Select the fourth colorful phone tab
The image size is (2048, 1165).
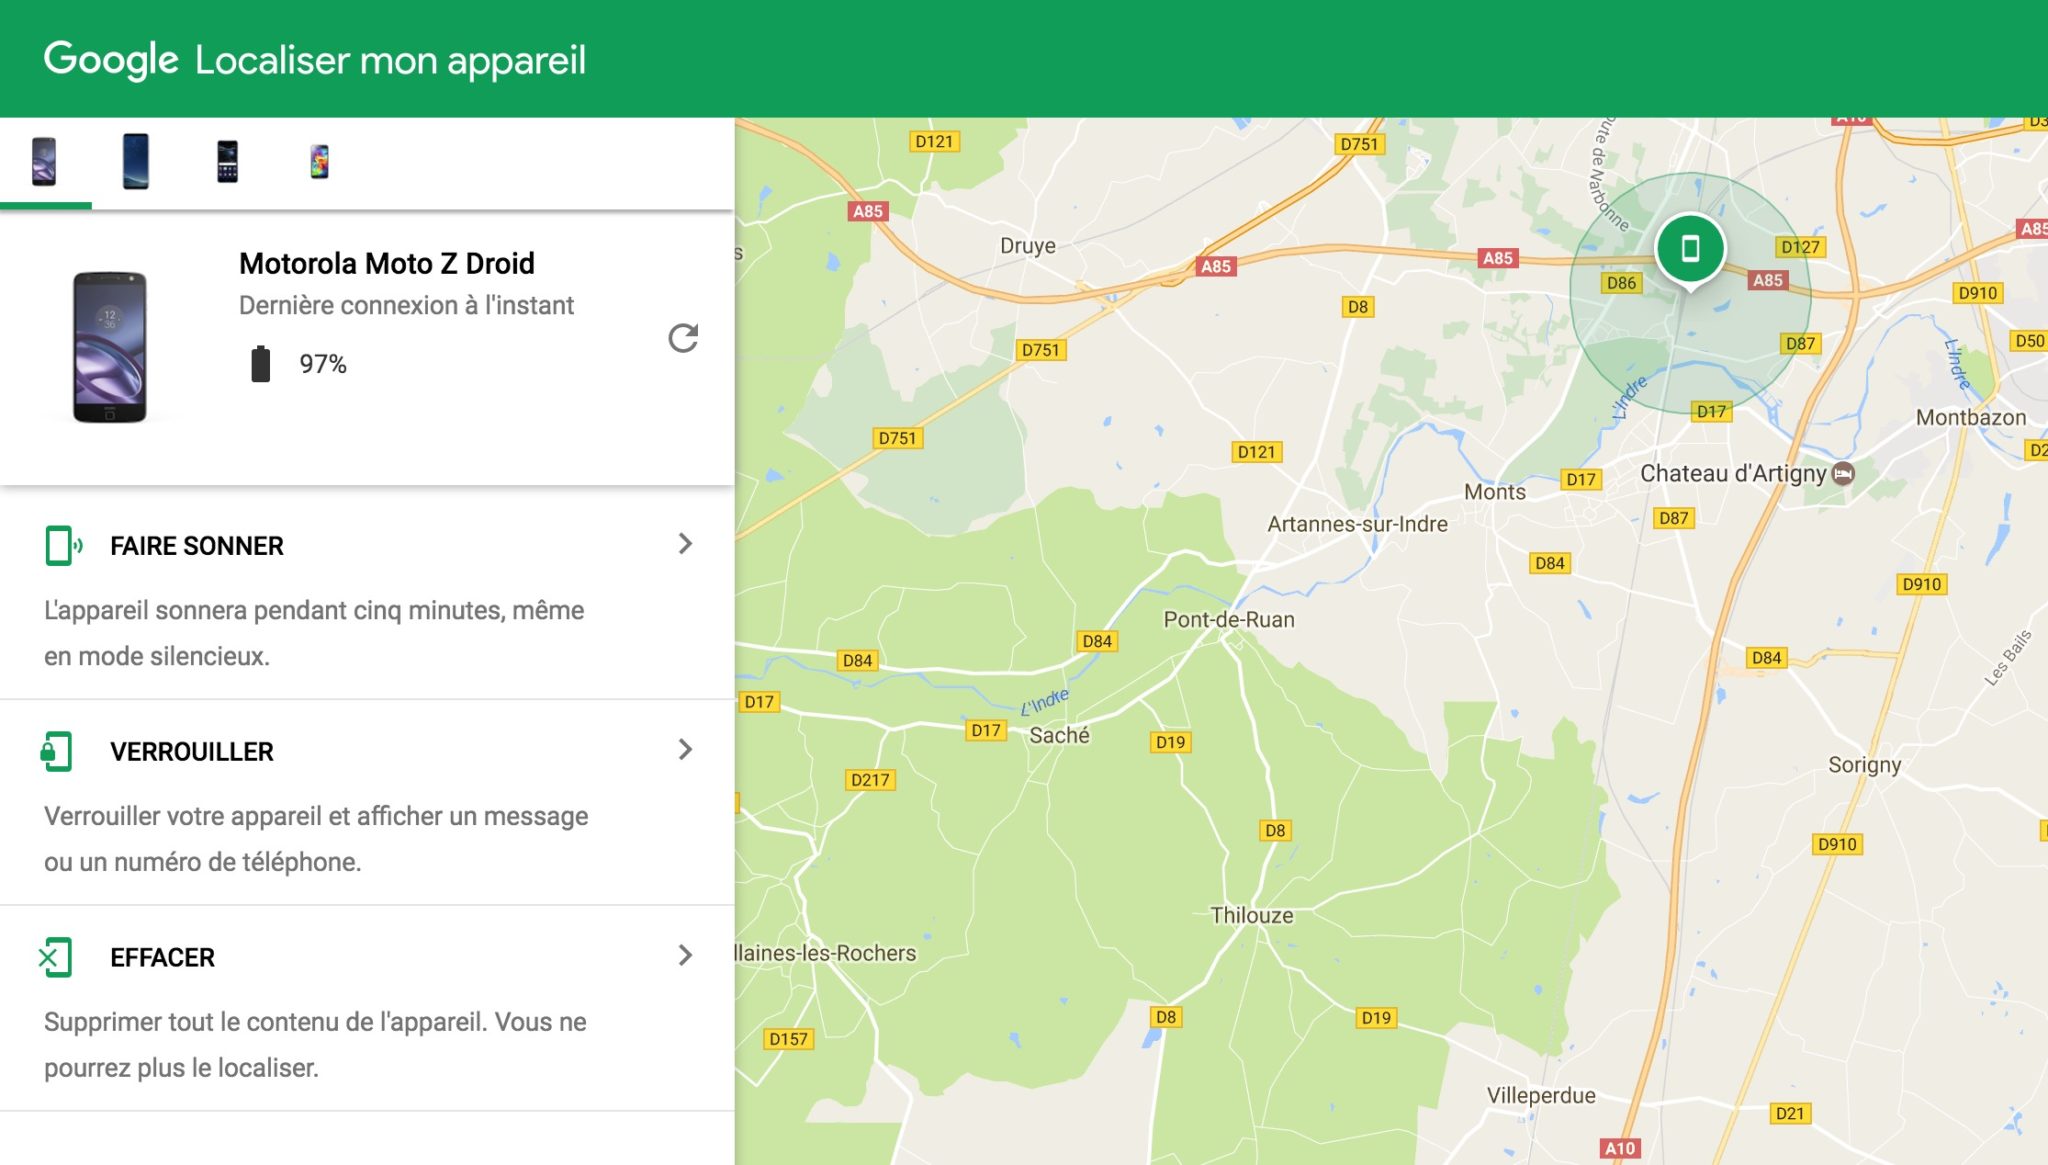coord(319,162)
